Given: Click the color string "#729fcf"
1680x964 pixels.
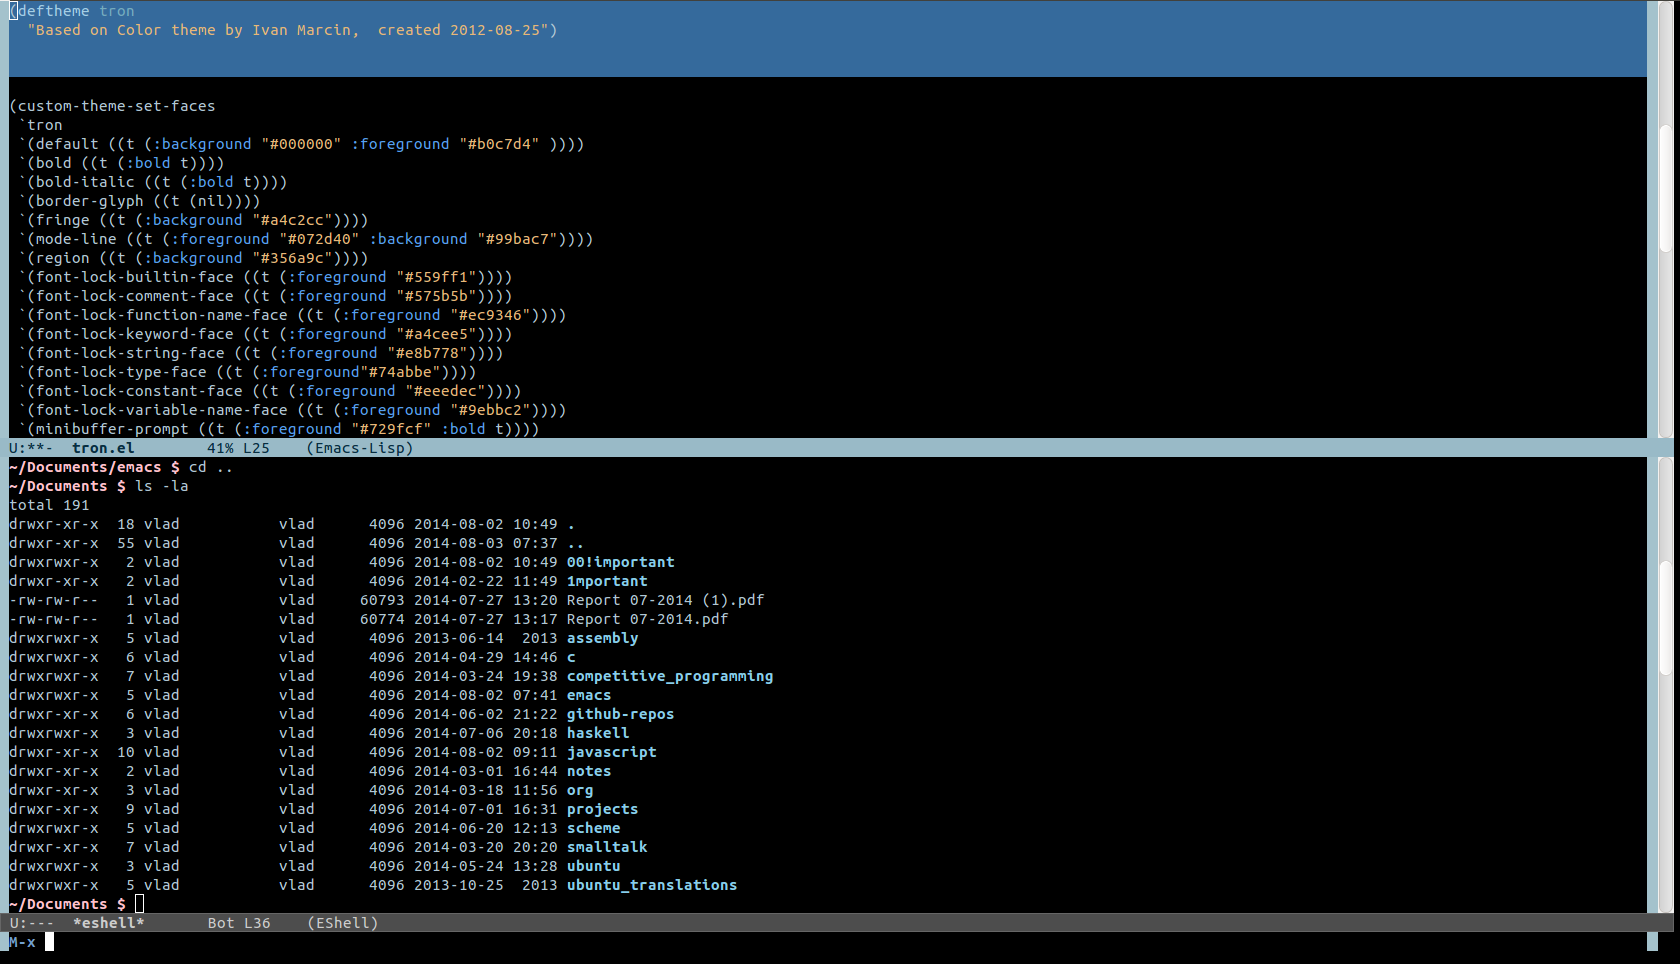Looking at the screenshot, I should 391,429.
